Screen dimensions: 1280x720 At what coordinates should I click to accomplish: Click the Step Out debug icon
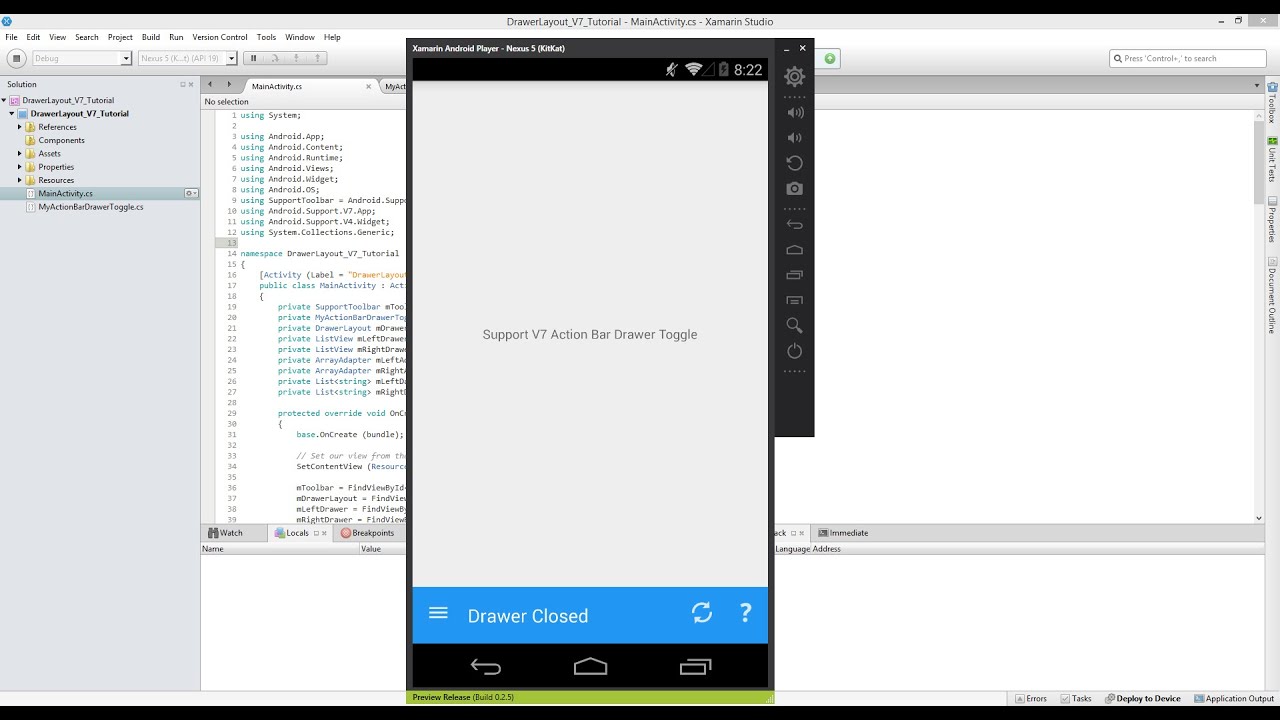(317, 58)
